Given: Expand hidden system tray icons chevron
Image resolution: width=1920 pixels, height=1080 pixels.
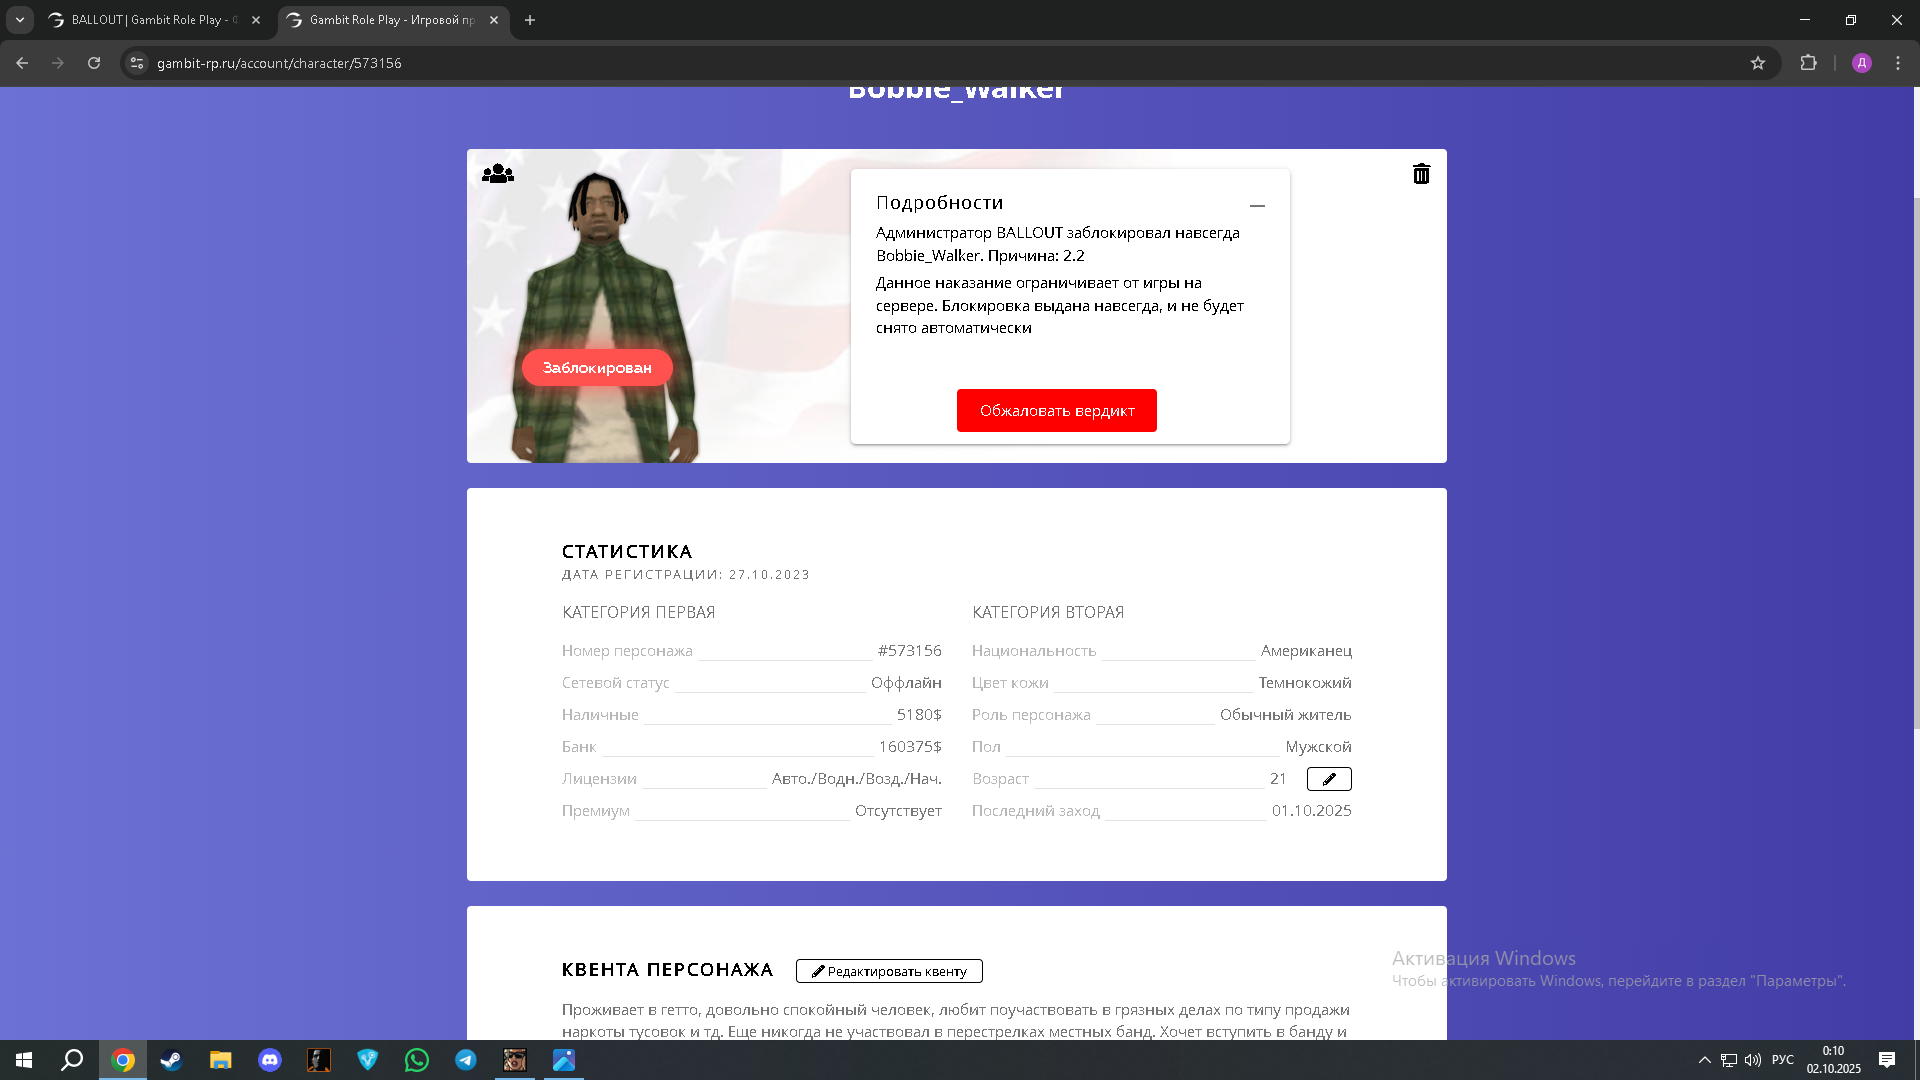Looking at the screenshot, I should [x=1704, y=1060].
